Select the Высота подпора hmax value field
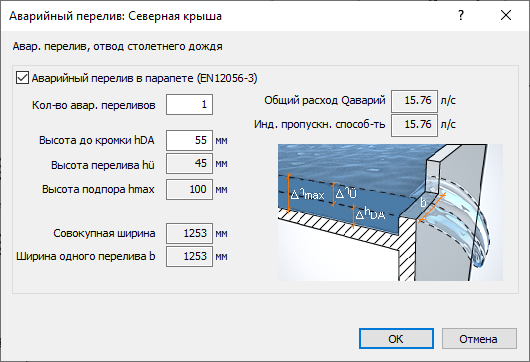The height and width of the screenshot is (362, 530). [x=189, y=190]
